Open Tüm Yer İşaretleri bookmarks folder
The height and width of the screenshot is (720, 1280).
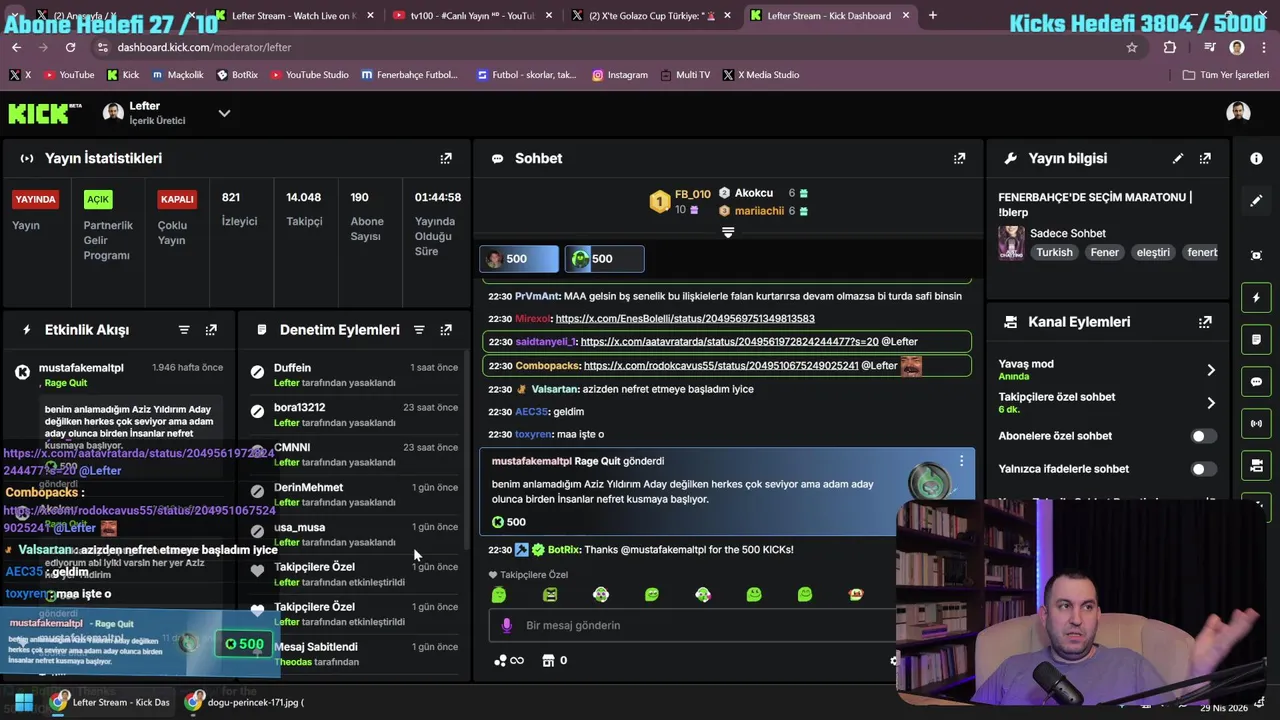click(x=1225, y=75)
